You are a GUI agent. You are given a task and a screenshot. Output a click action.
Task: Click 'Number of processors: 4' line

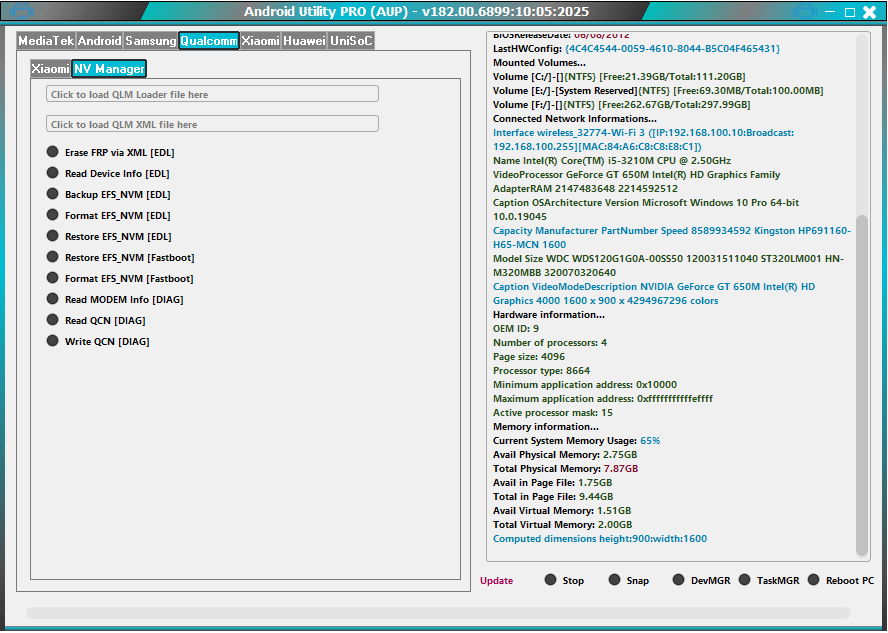[x=550, y=343]
